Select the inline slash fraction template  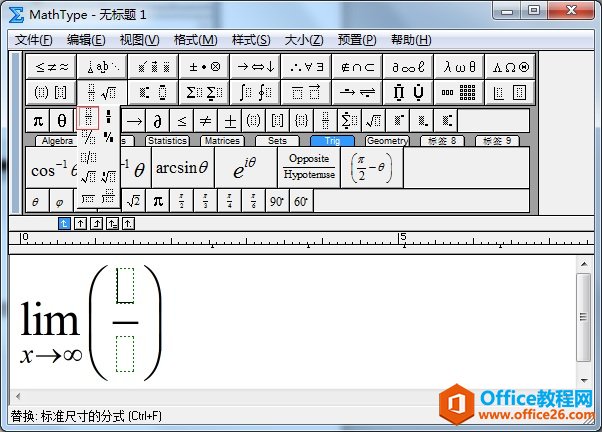click(x=88, y=157)
